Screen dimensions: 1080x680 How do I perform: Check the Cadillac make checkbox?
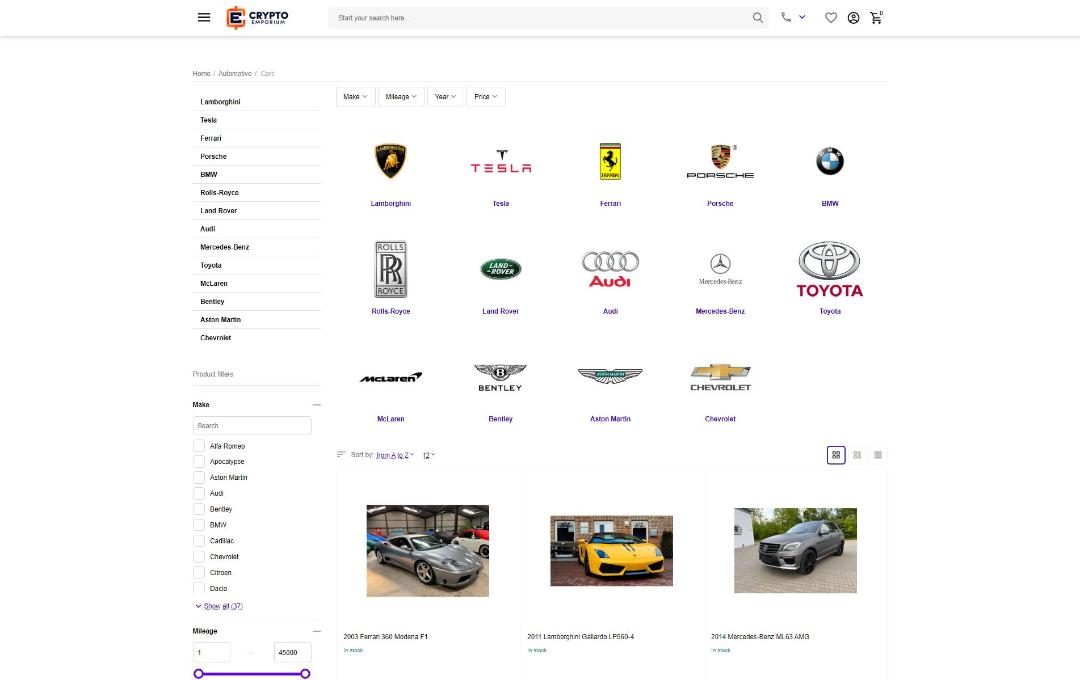199,541
